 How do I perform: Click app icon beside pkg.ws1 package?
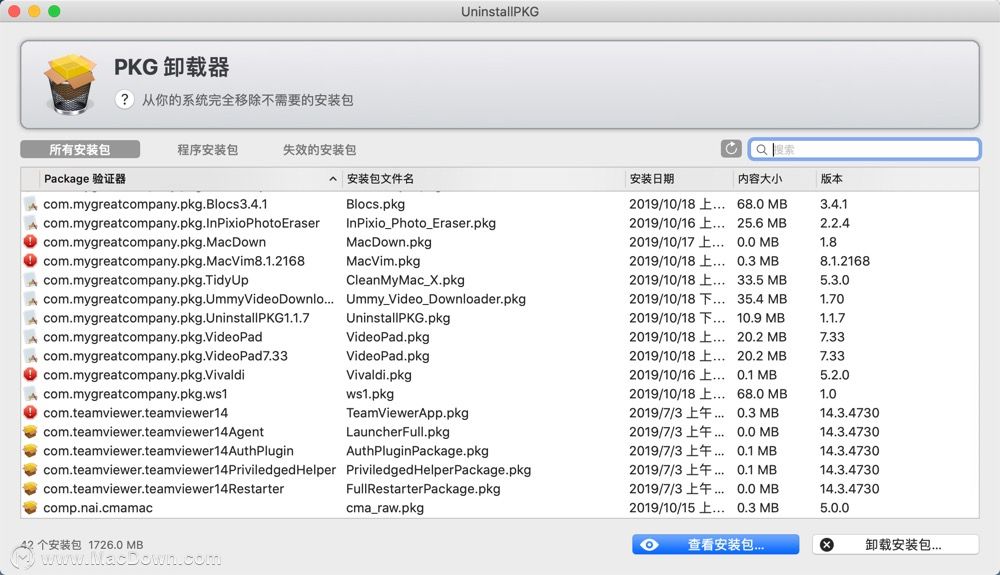30,394
